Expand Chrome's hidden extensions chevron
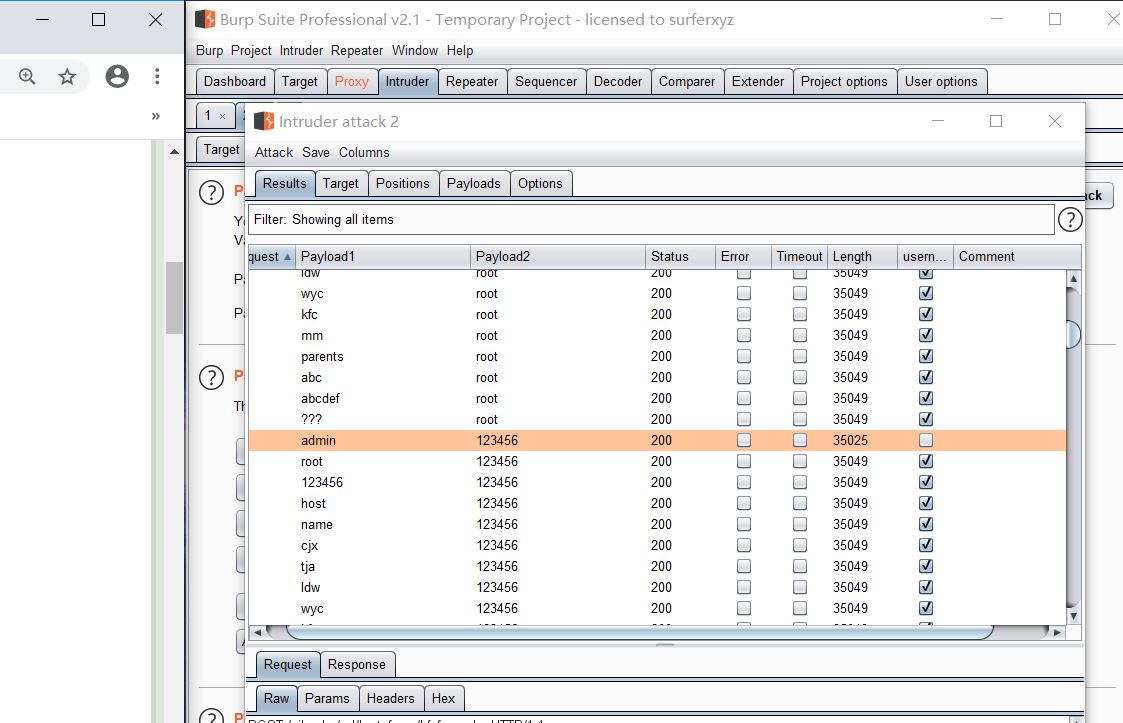 click(x=156, y=116)
